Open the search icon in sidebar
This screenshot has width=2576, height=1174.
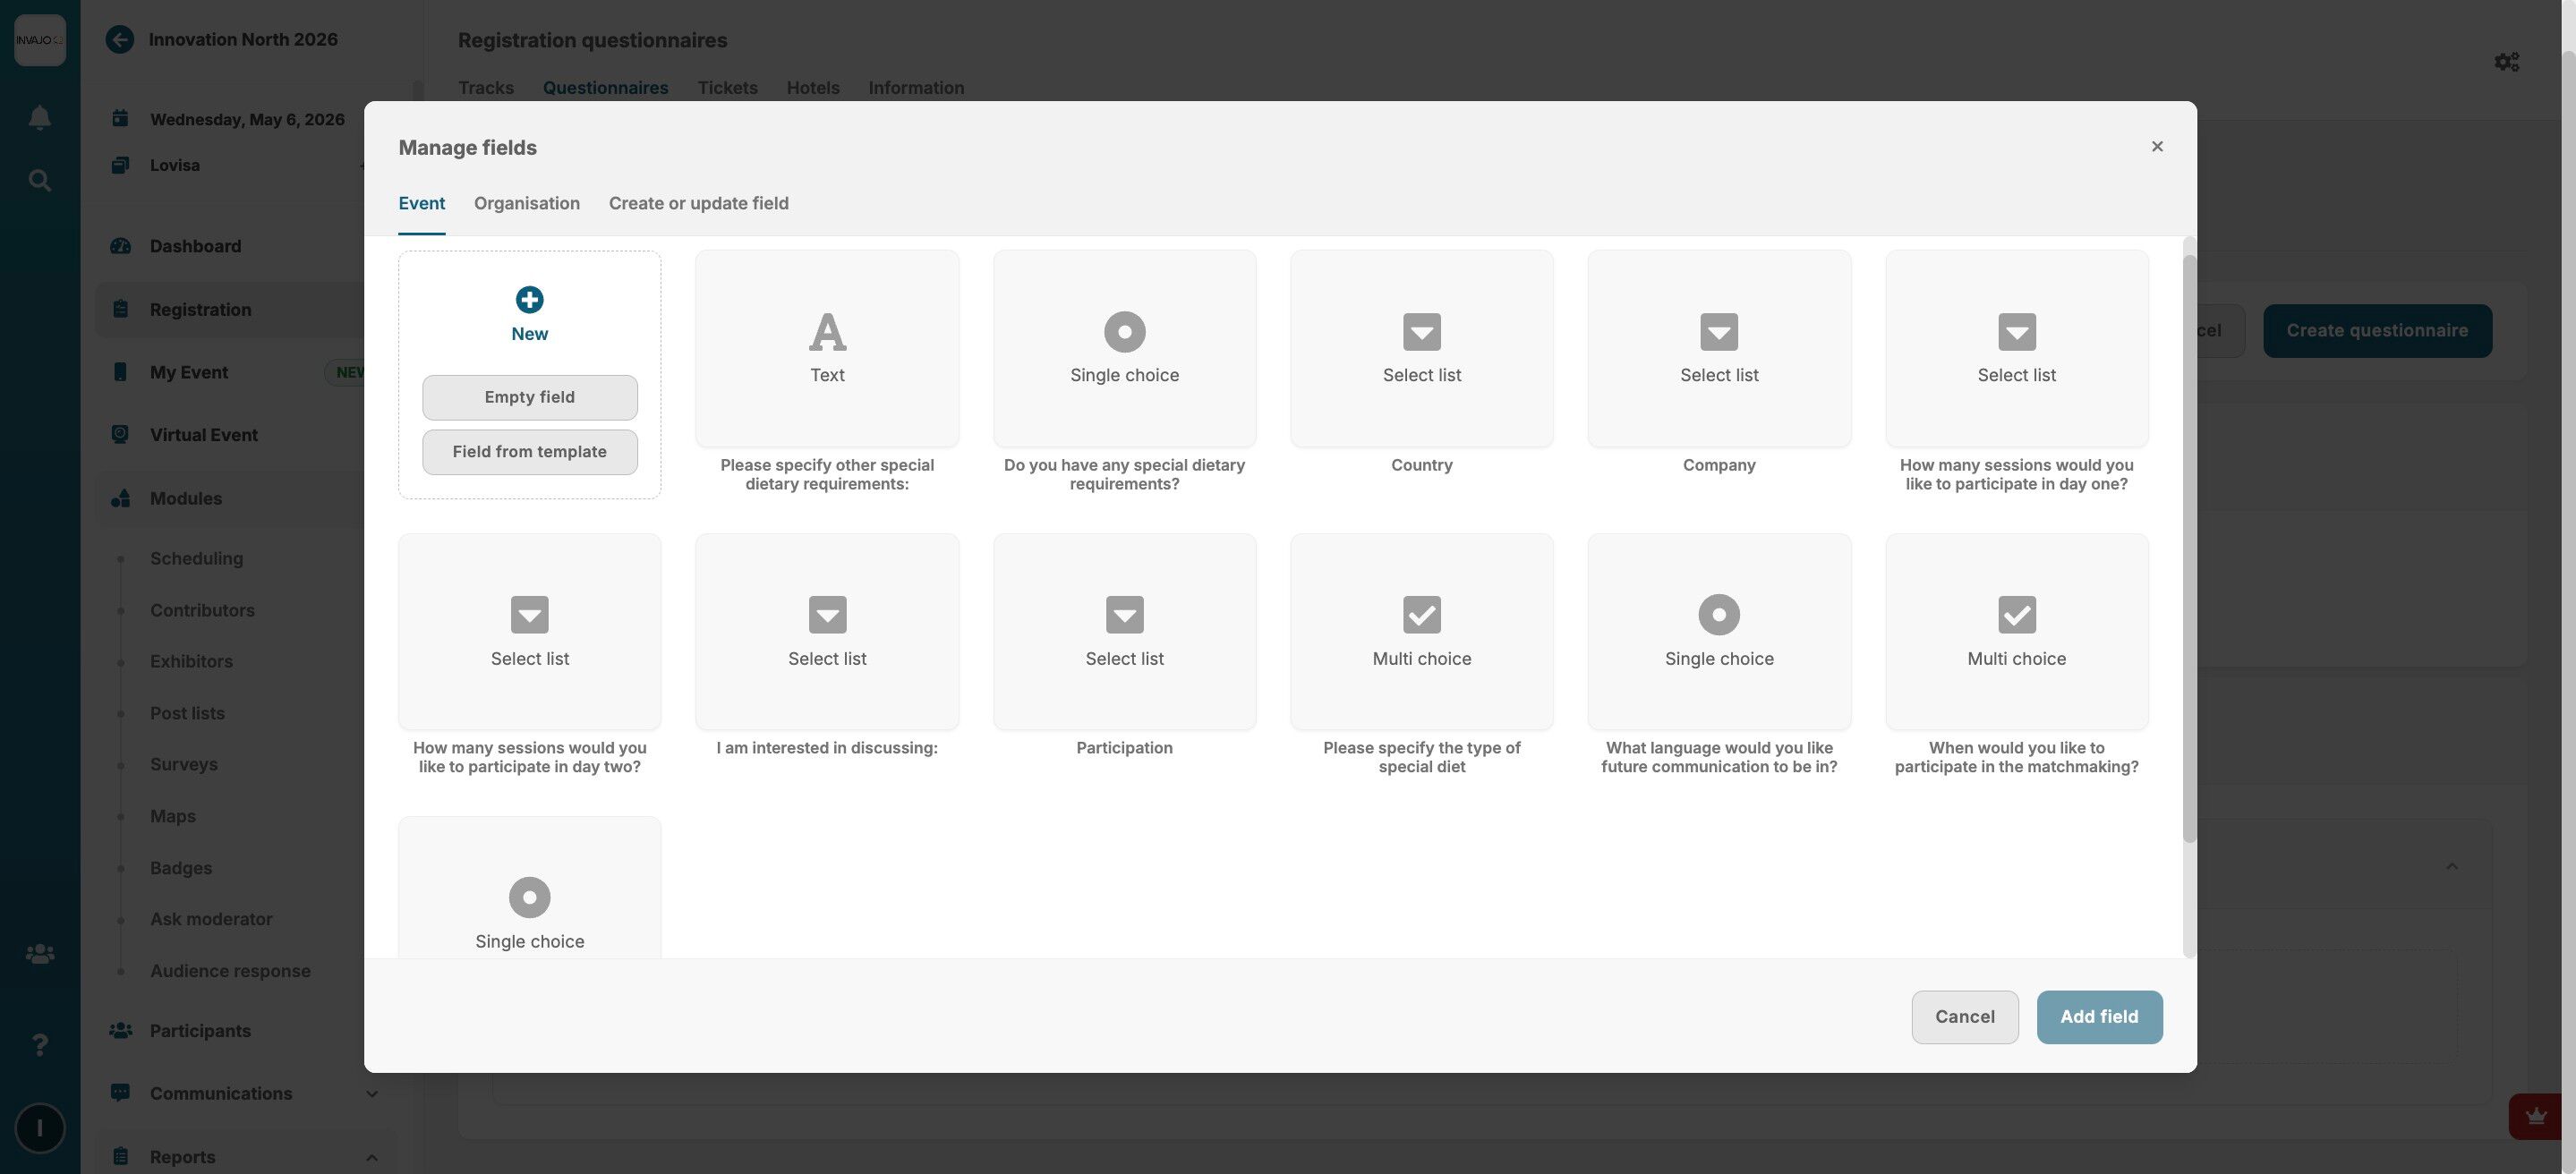coord(40,181)
